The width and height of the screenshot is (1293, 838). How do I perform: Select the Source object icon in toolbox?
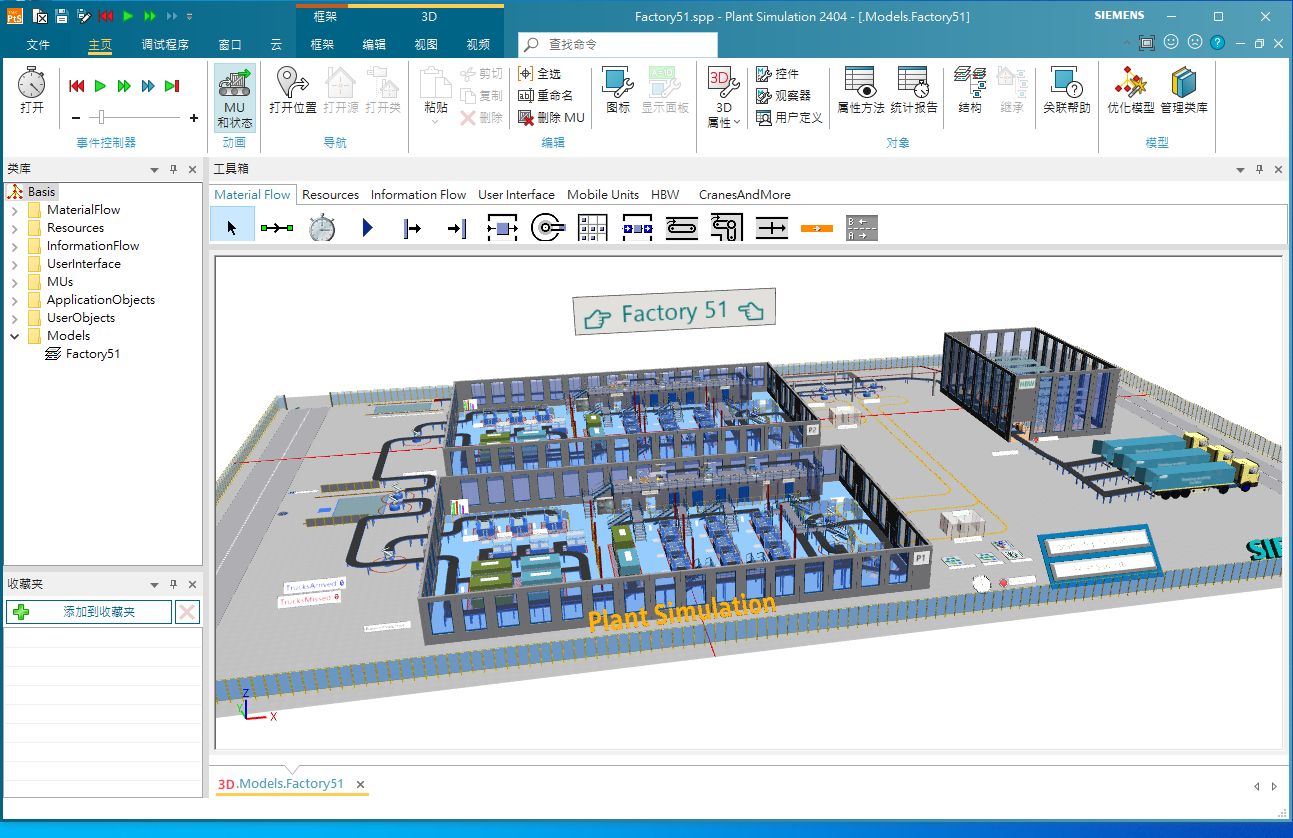(x=412, y=229)
